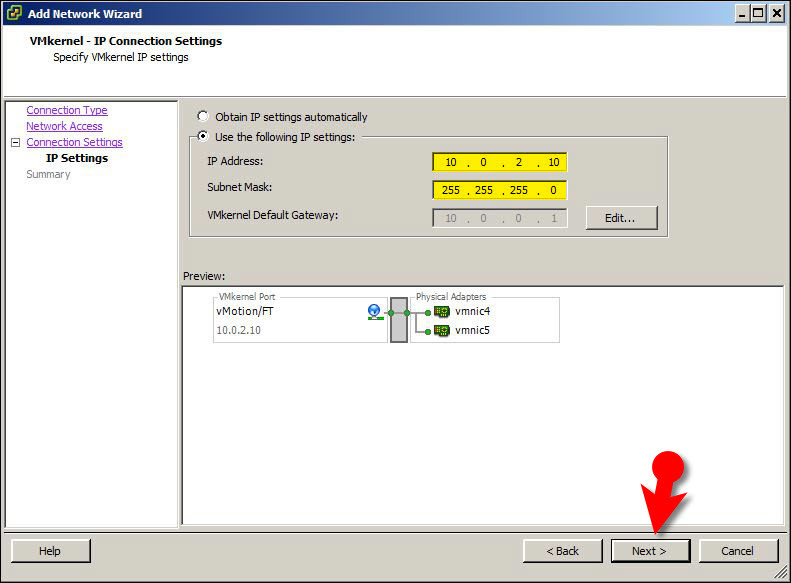Maximize the Add Network Wizard window

[x=758, y=14]
